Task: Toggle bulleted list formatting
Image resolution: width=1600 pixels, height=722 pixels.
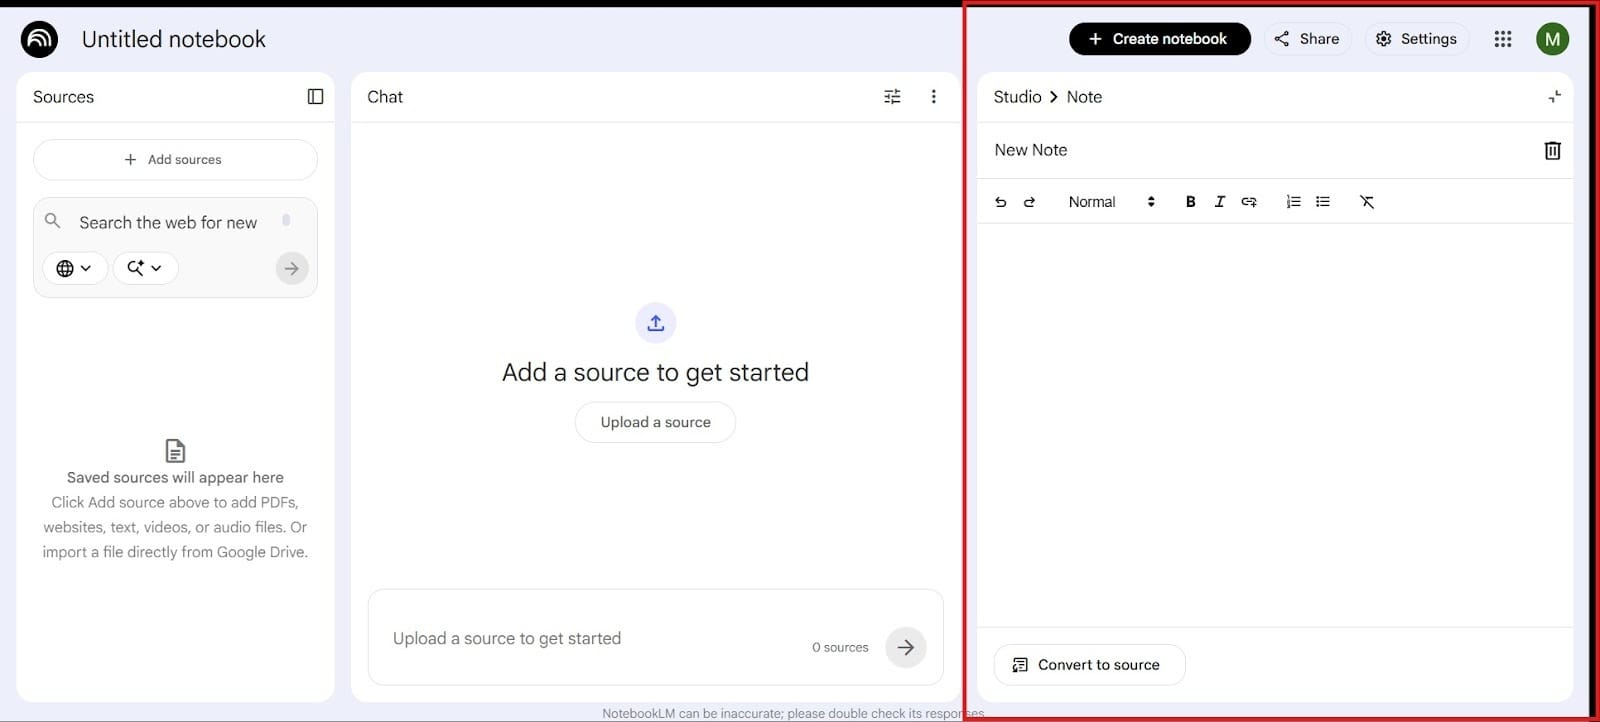Action: point(1323,202)
